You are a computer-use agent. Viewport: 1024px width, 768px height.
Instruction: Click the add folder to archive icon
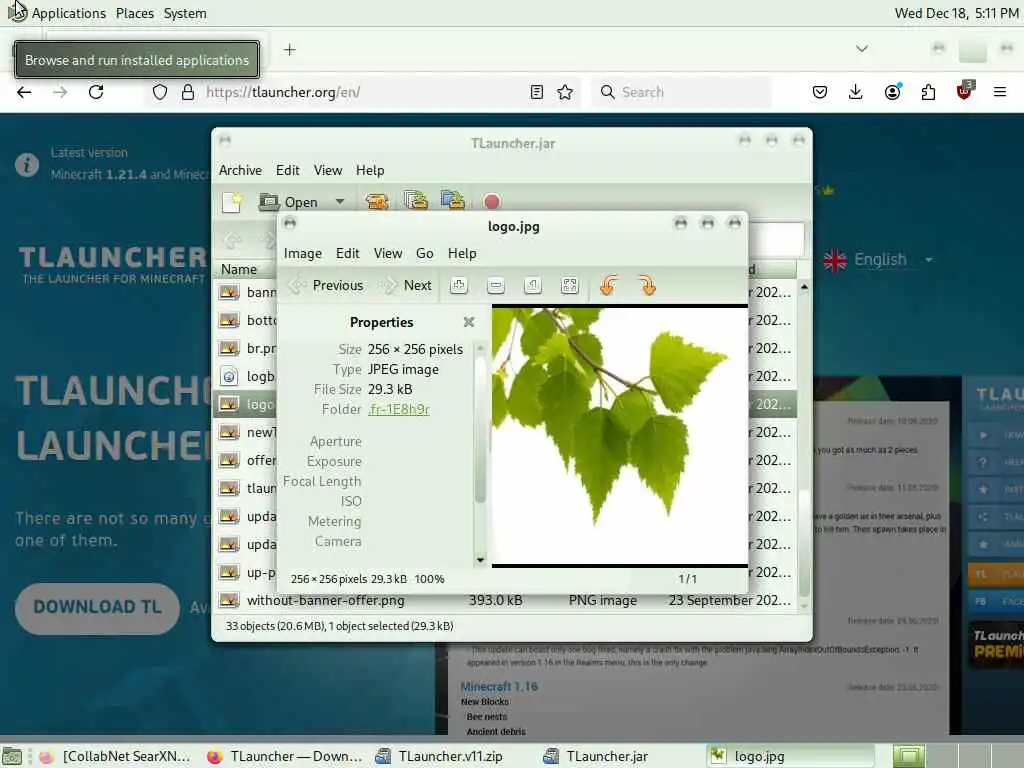pyautogui.click(x=453, y=200)
